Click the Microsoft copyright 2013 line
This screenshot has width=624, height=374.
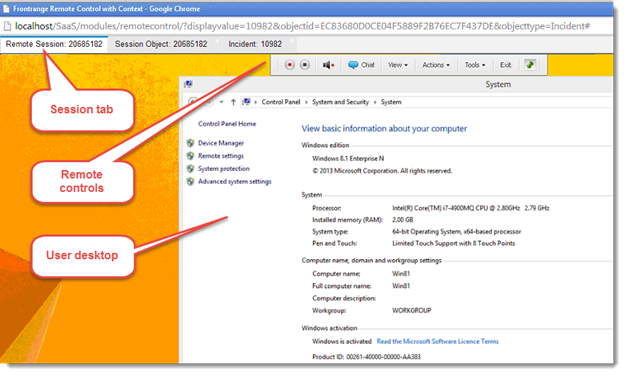[382, 171]
